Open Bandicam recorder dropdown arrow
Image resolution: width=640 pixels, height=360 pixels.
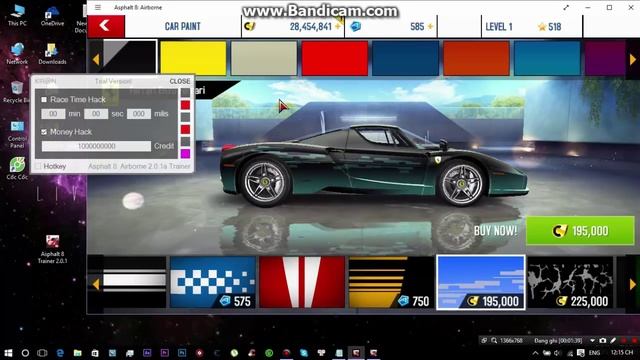[x=593, y=340]
